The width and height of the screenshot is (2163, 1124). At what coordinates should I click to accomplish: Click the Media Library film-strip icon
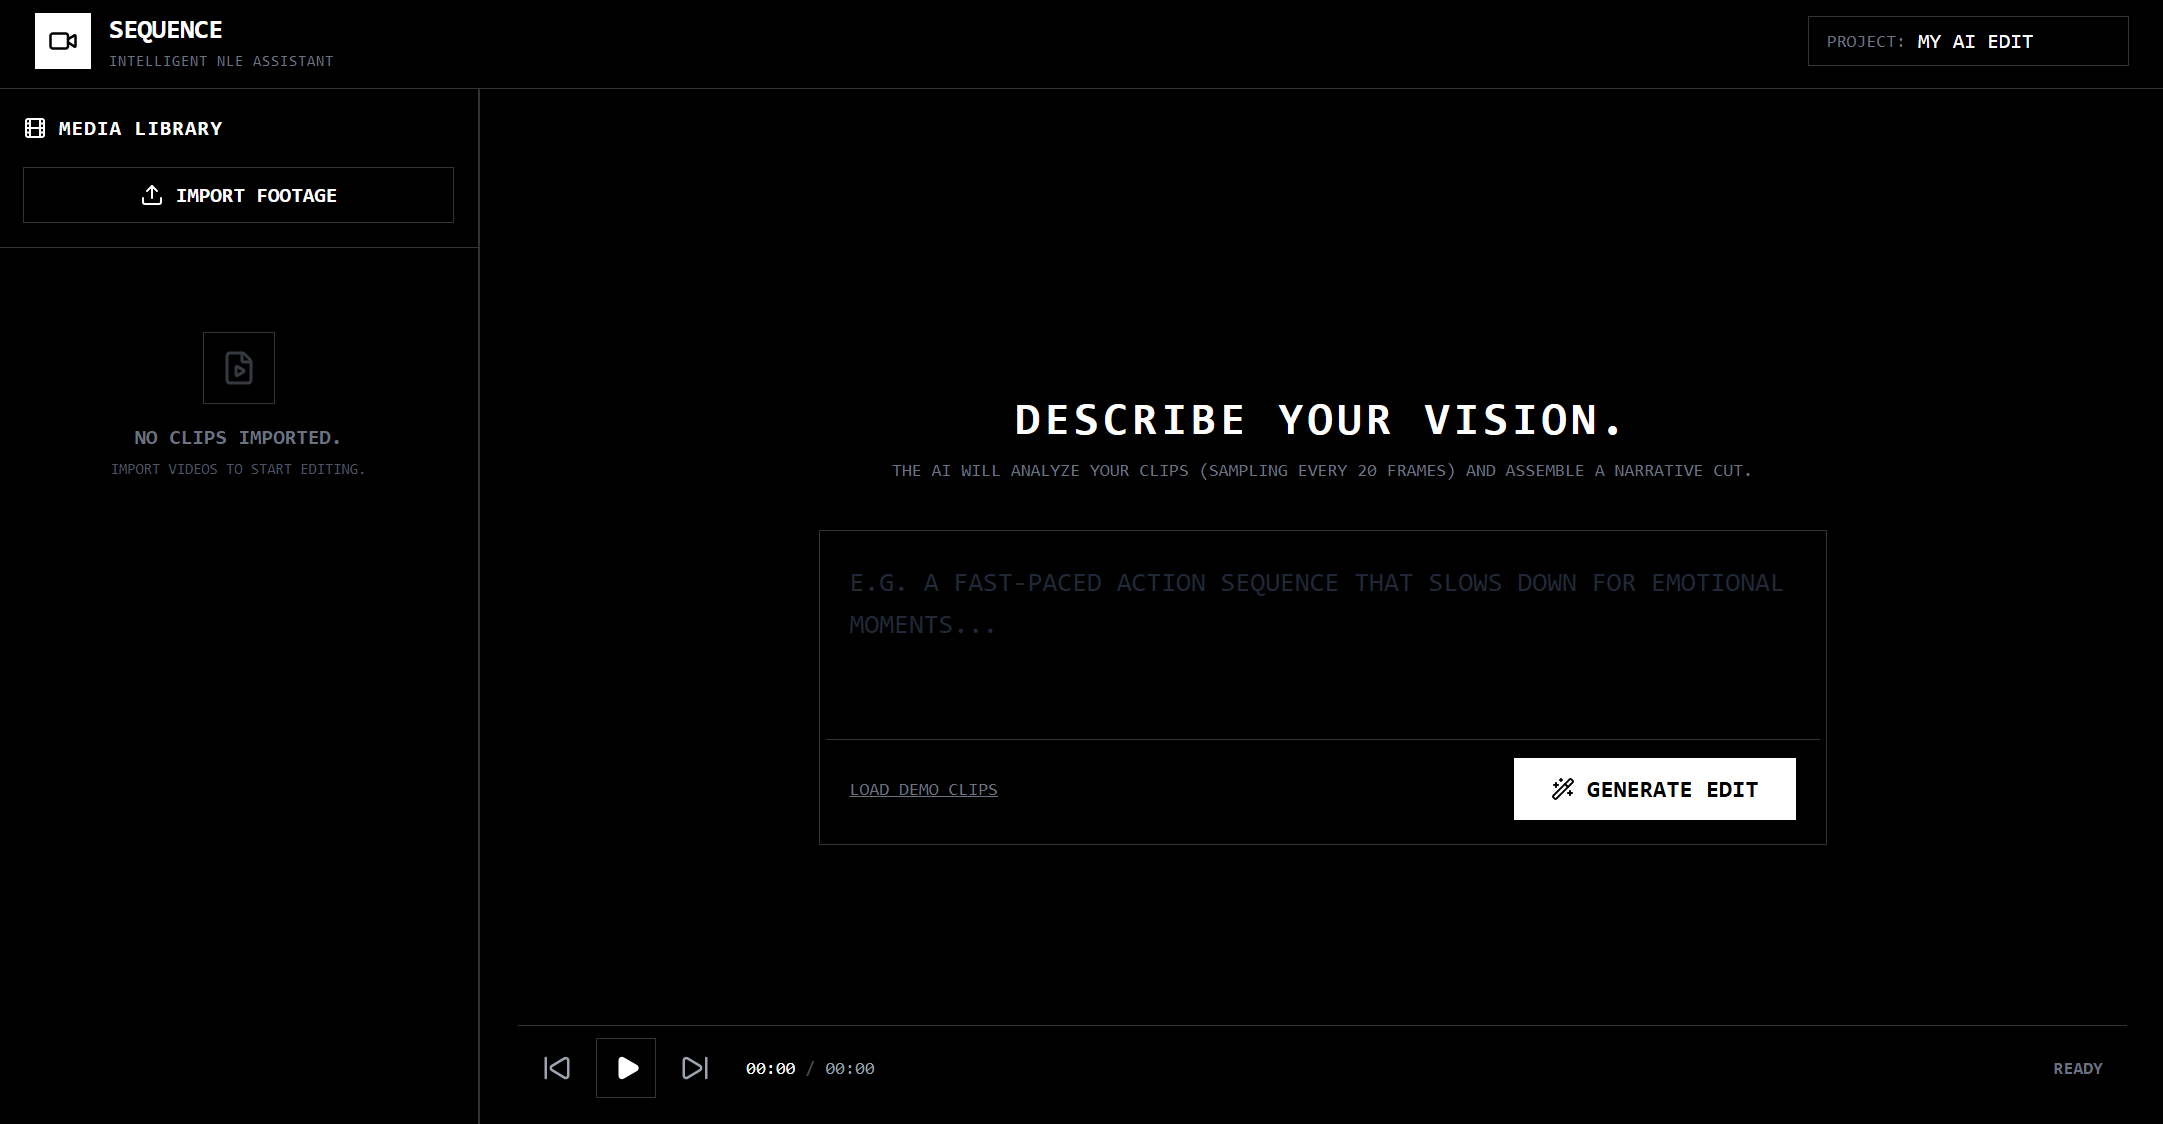(35, 128)
